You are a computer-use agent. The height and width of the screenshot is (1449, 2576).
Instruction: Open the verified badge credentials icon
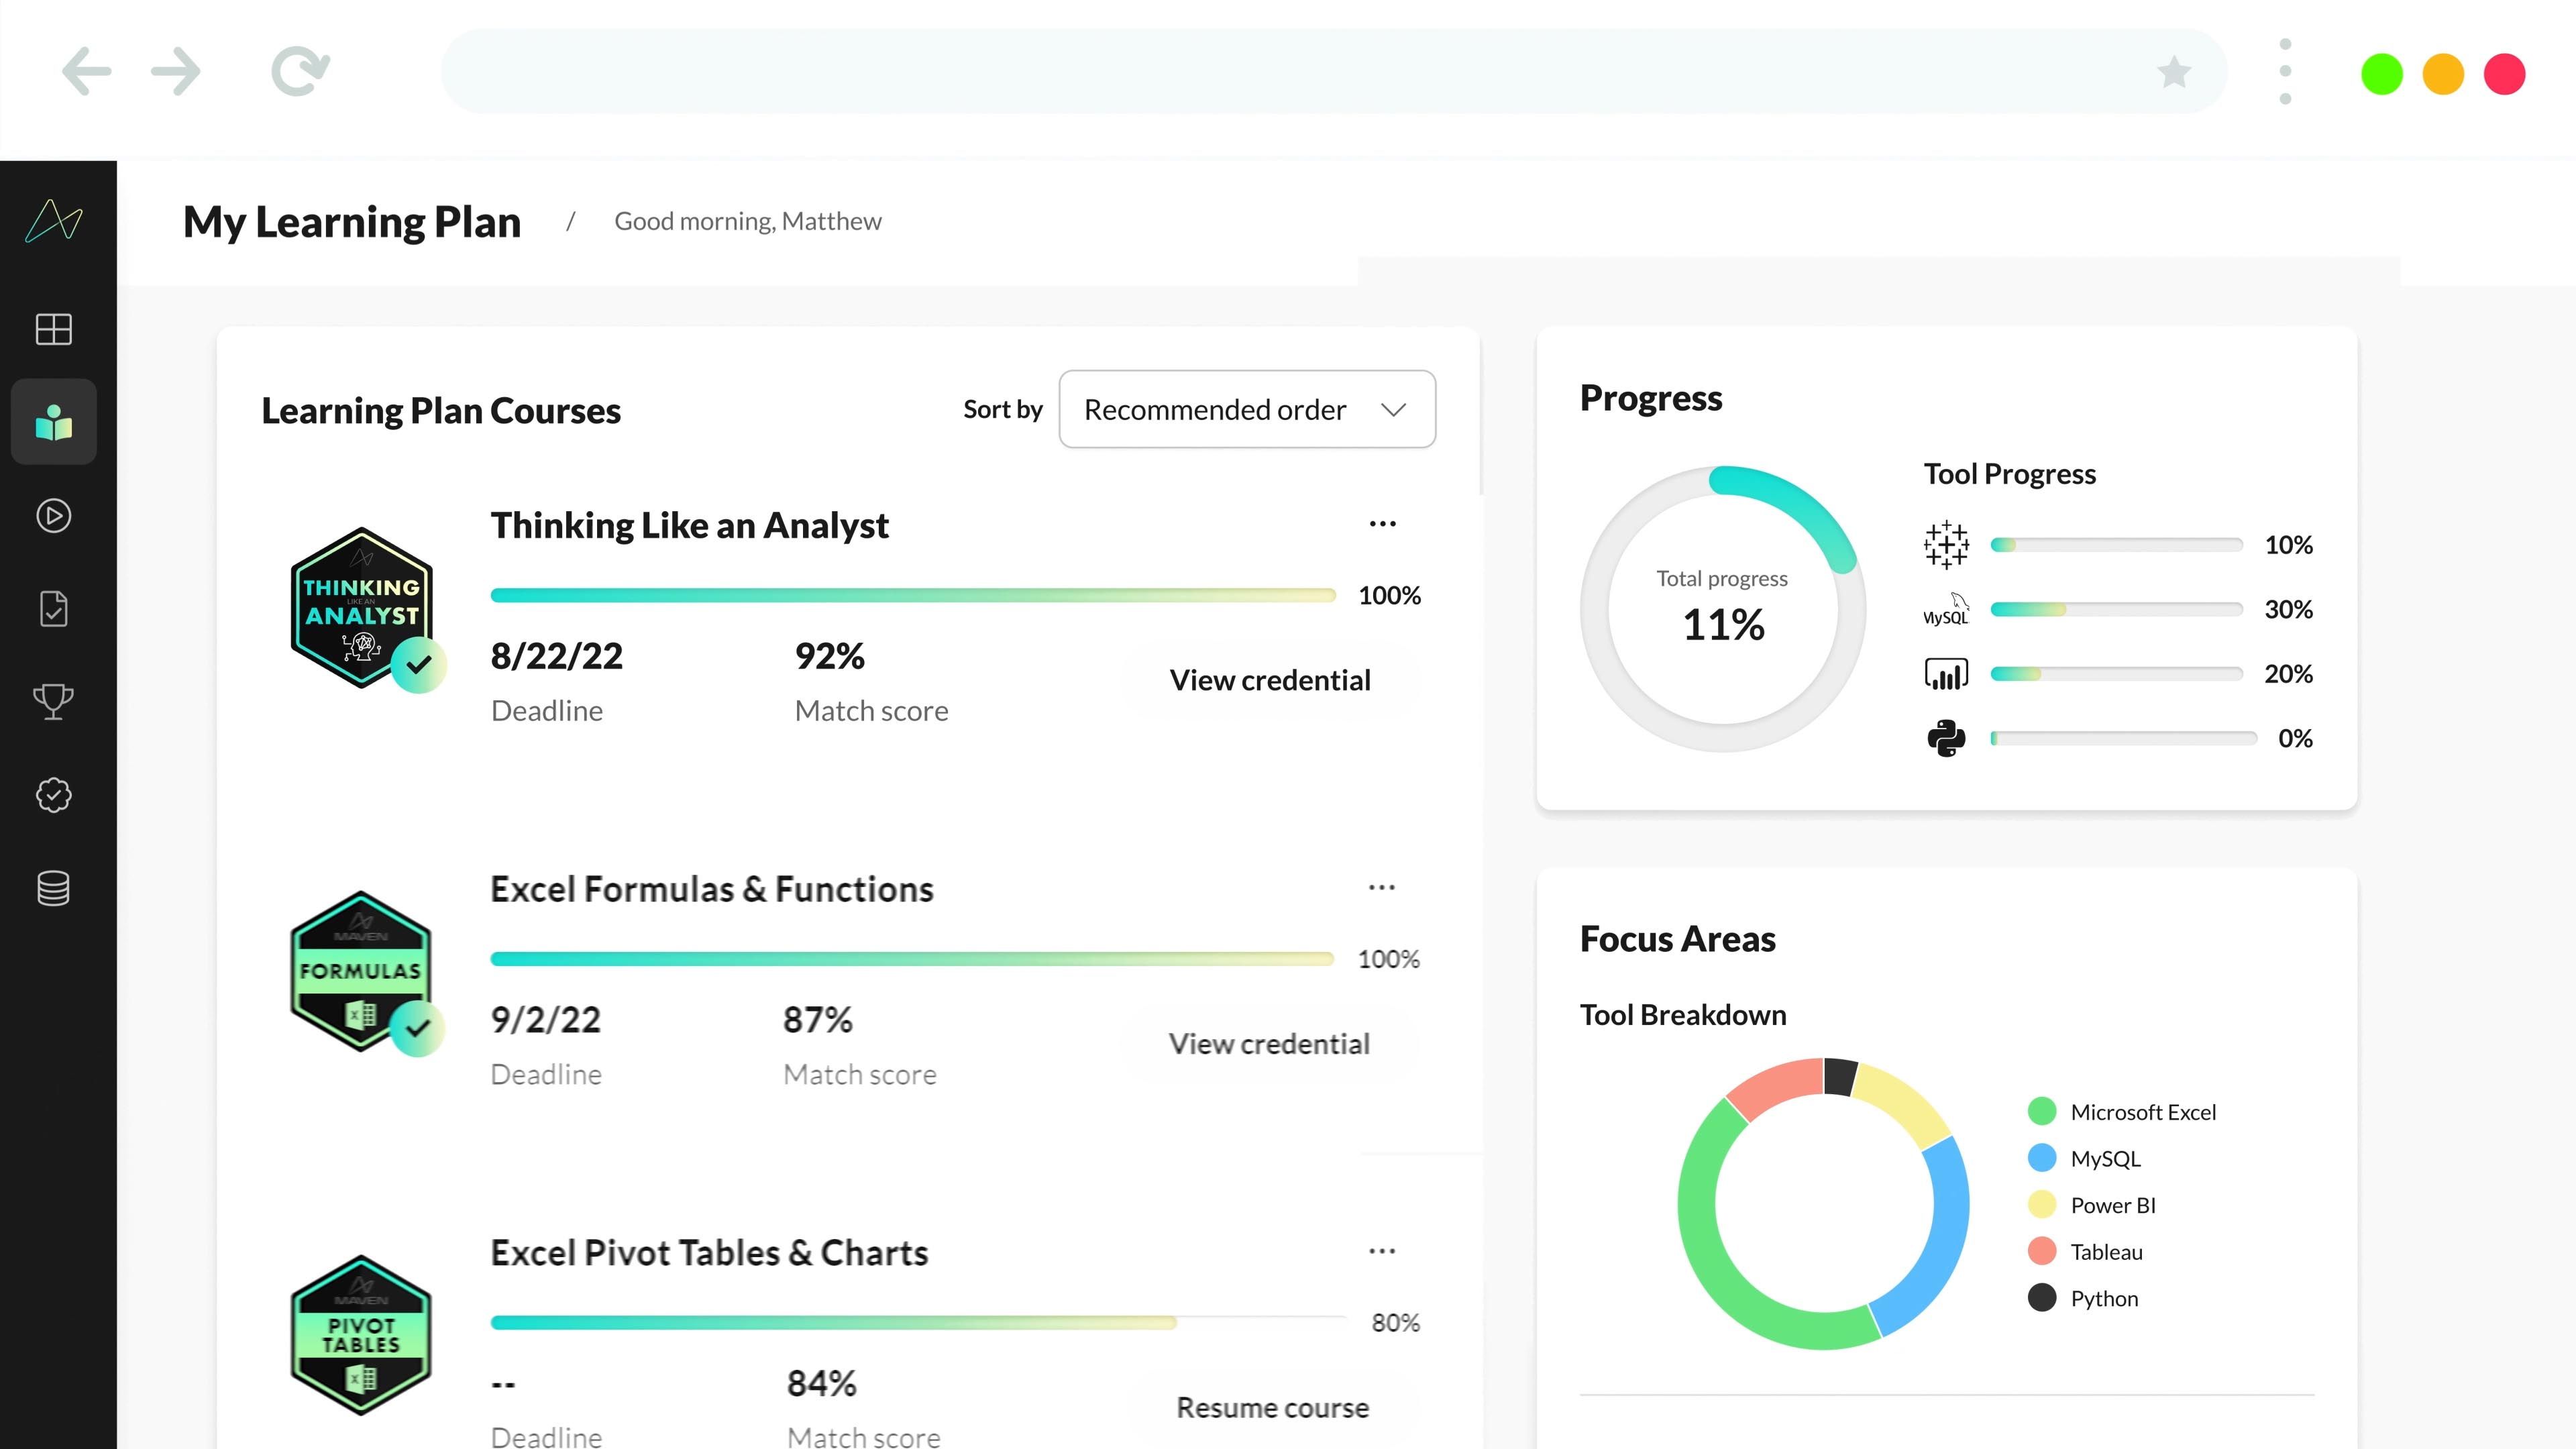click(x=53, y=795)
